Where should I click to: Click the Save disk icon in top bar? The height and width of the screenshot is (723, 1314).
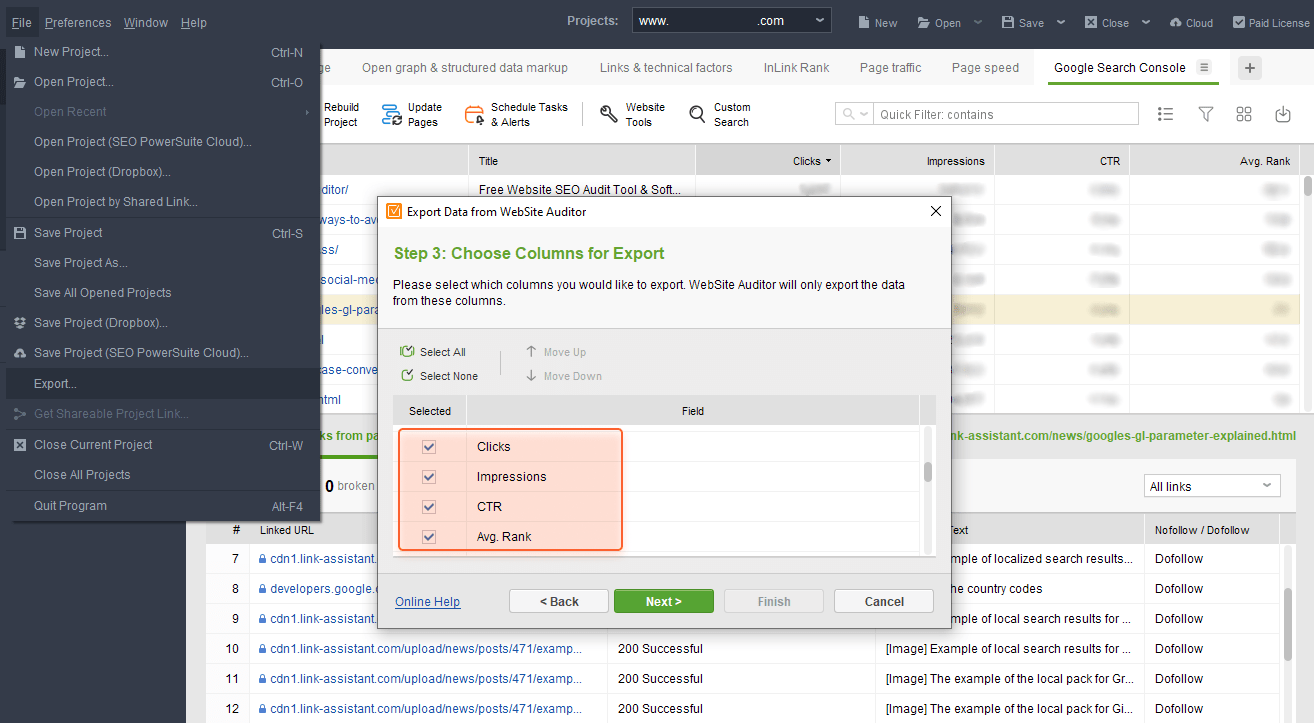point(1008,23)
